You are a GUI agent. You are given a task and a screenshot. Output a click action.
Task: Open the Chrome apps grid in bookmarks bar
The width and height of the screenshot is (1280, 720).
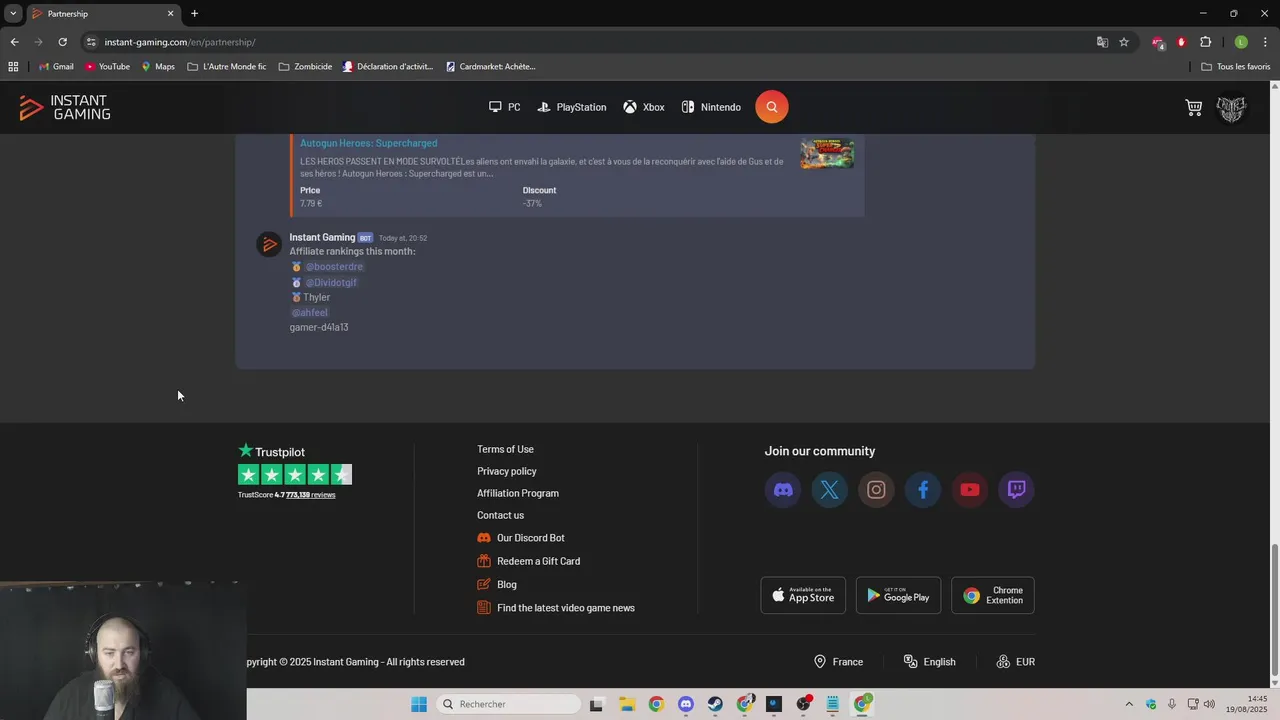[x=13, y=67]
